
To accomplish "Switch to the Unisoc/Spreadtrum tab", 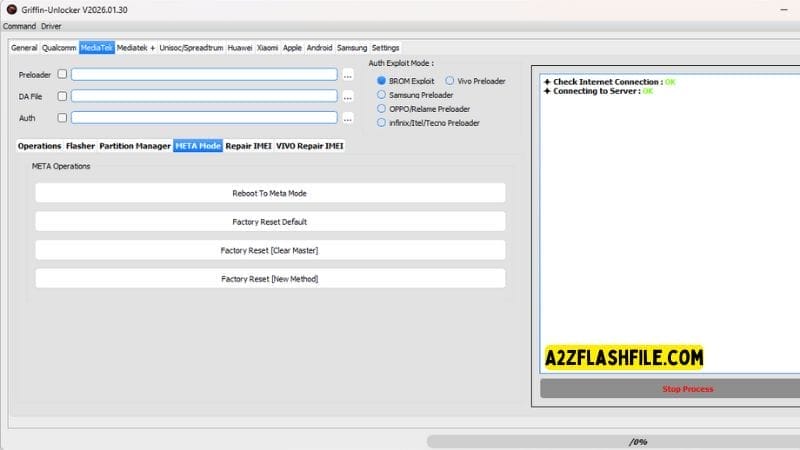I will point(191,47).
